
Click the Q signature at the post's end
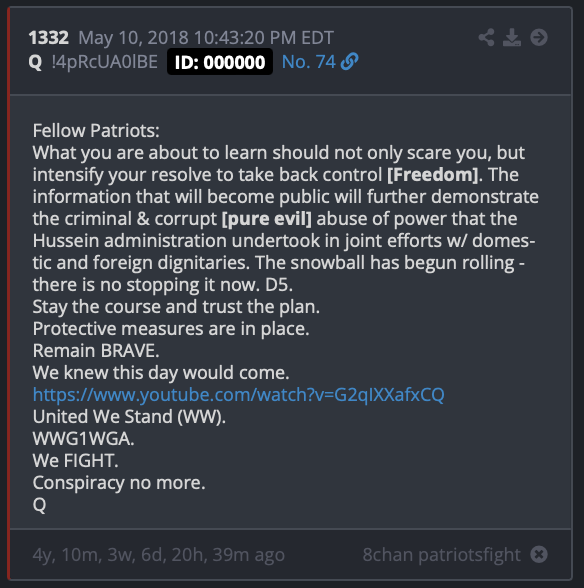39,505
